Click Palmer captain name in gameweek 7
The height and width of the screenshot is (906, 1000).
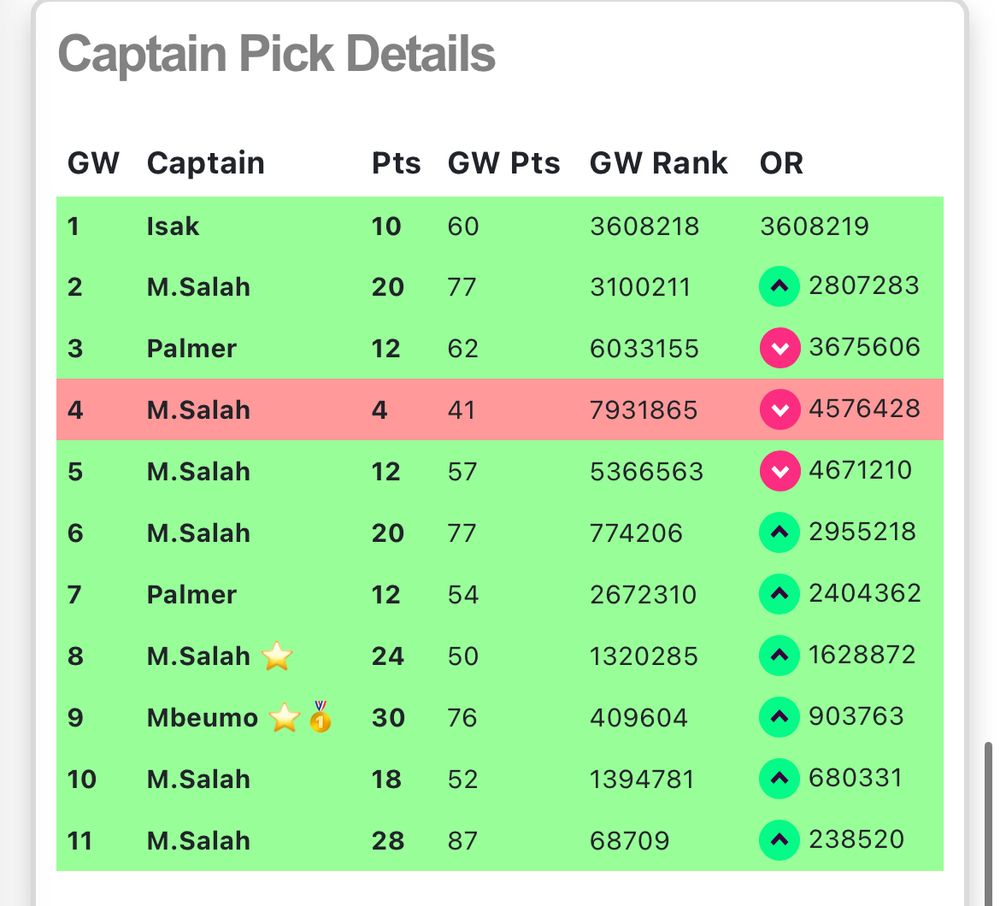click(x=191, y=595)
